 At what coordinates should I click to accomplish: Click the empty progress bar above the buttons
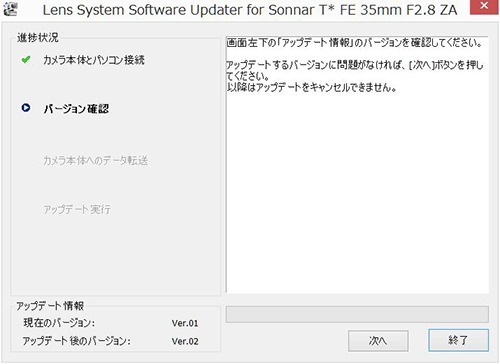point(357,314)
